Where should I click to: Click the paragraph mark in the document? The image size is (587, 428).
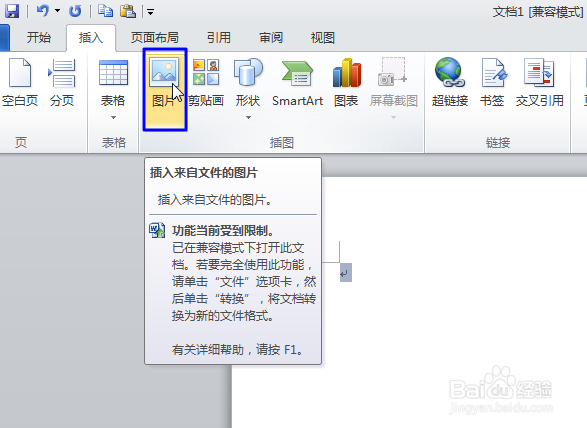coord(345,273)
